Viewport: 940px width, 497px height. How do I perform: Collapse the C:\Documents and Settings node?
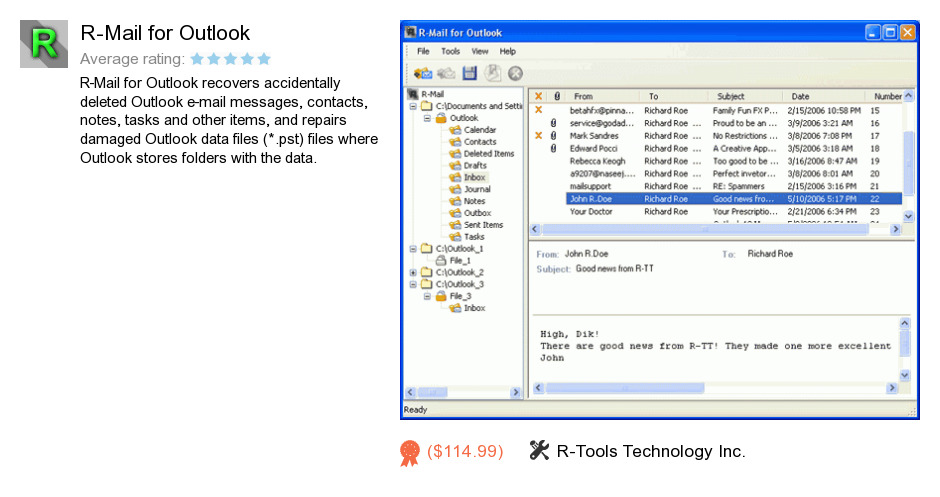[413, 106]
